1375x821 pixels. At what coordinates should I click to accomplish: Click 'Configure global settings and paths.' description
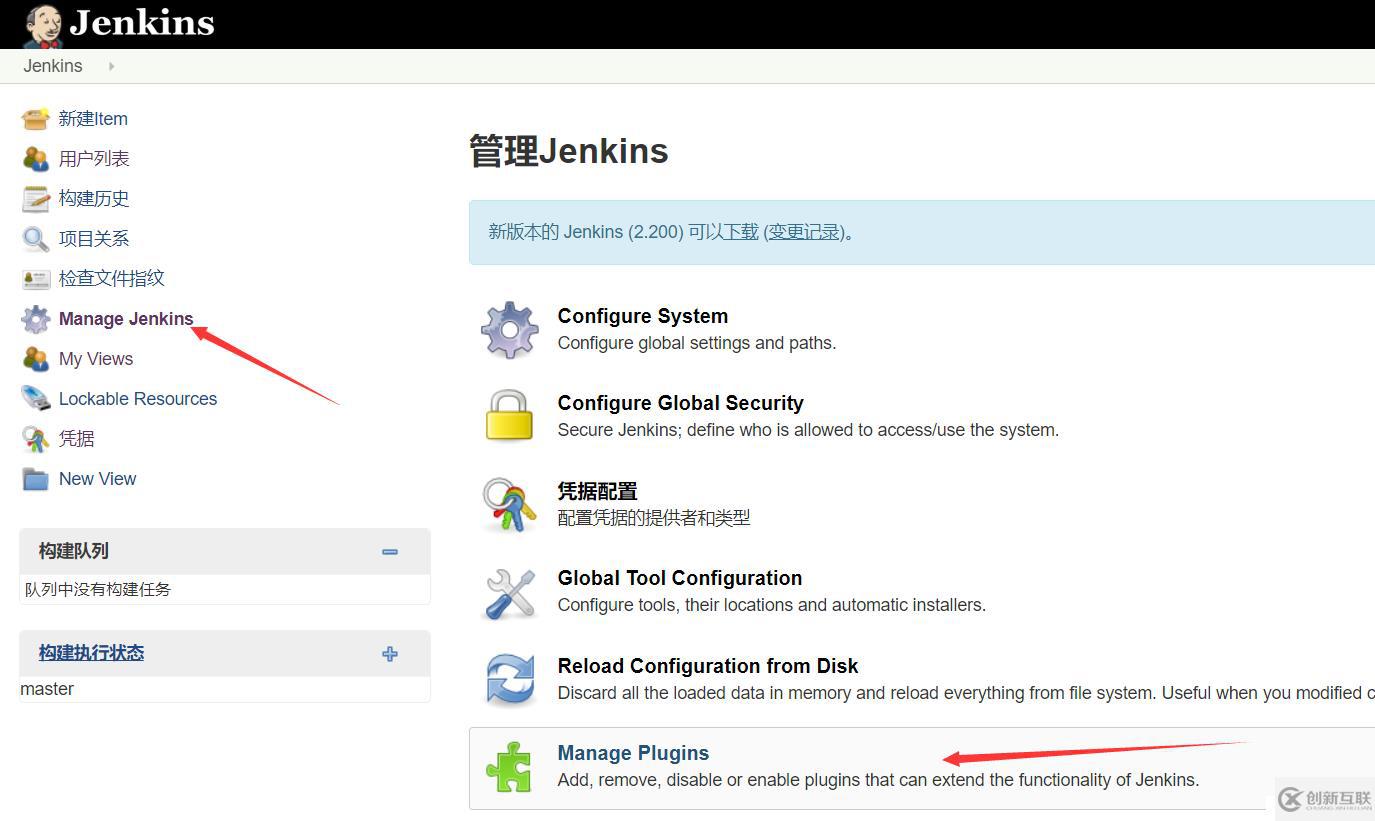(x=697, y=343)
